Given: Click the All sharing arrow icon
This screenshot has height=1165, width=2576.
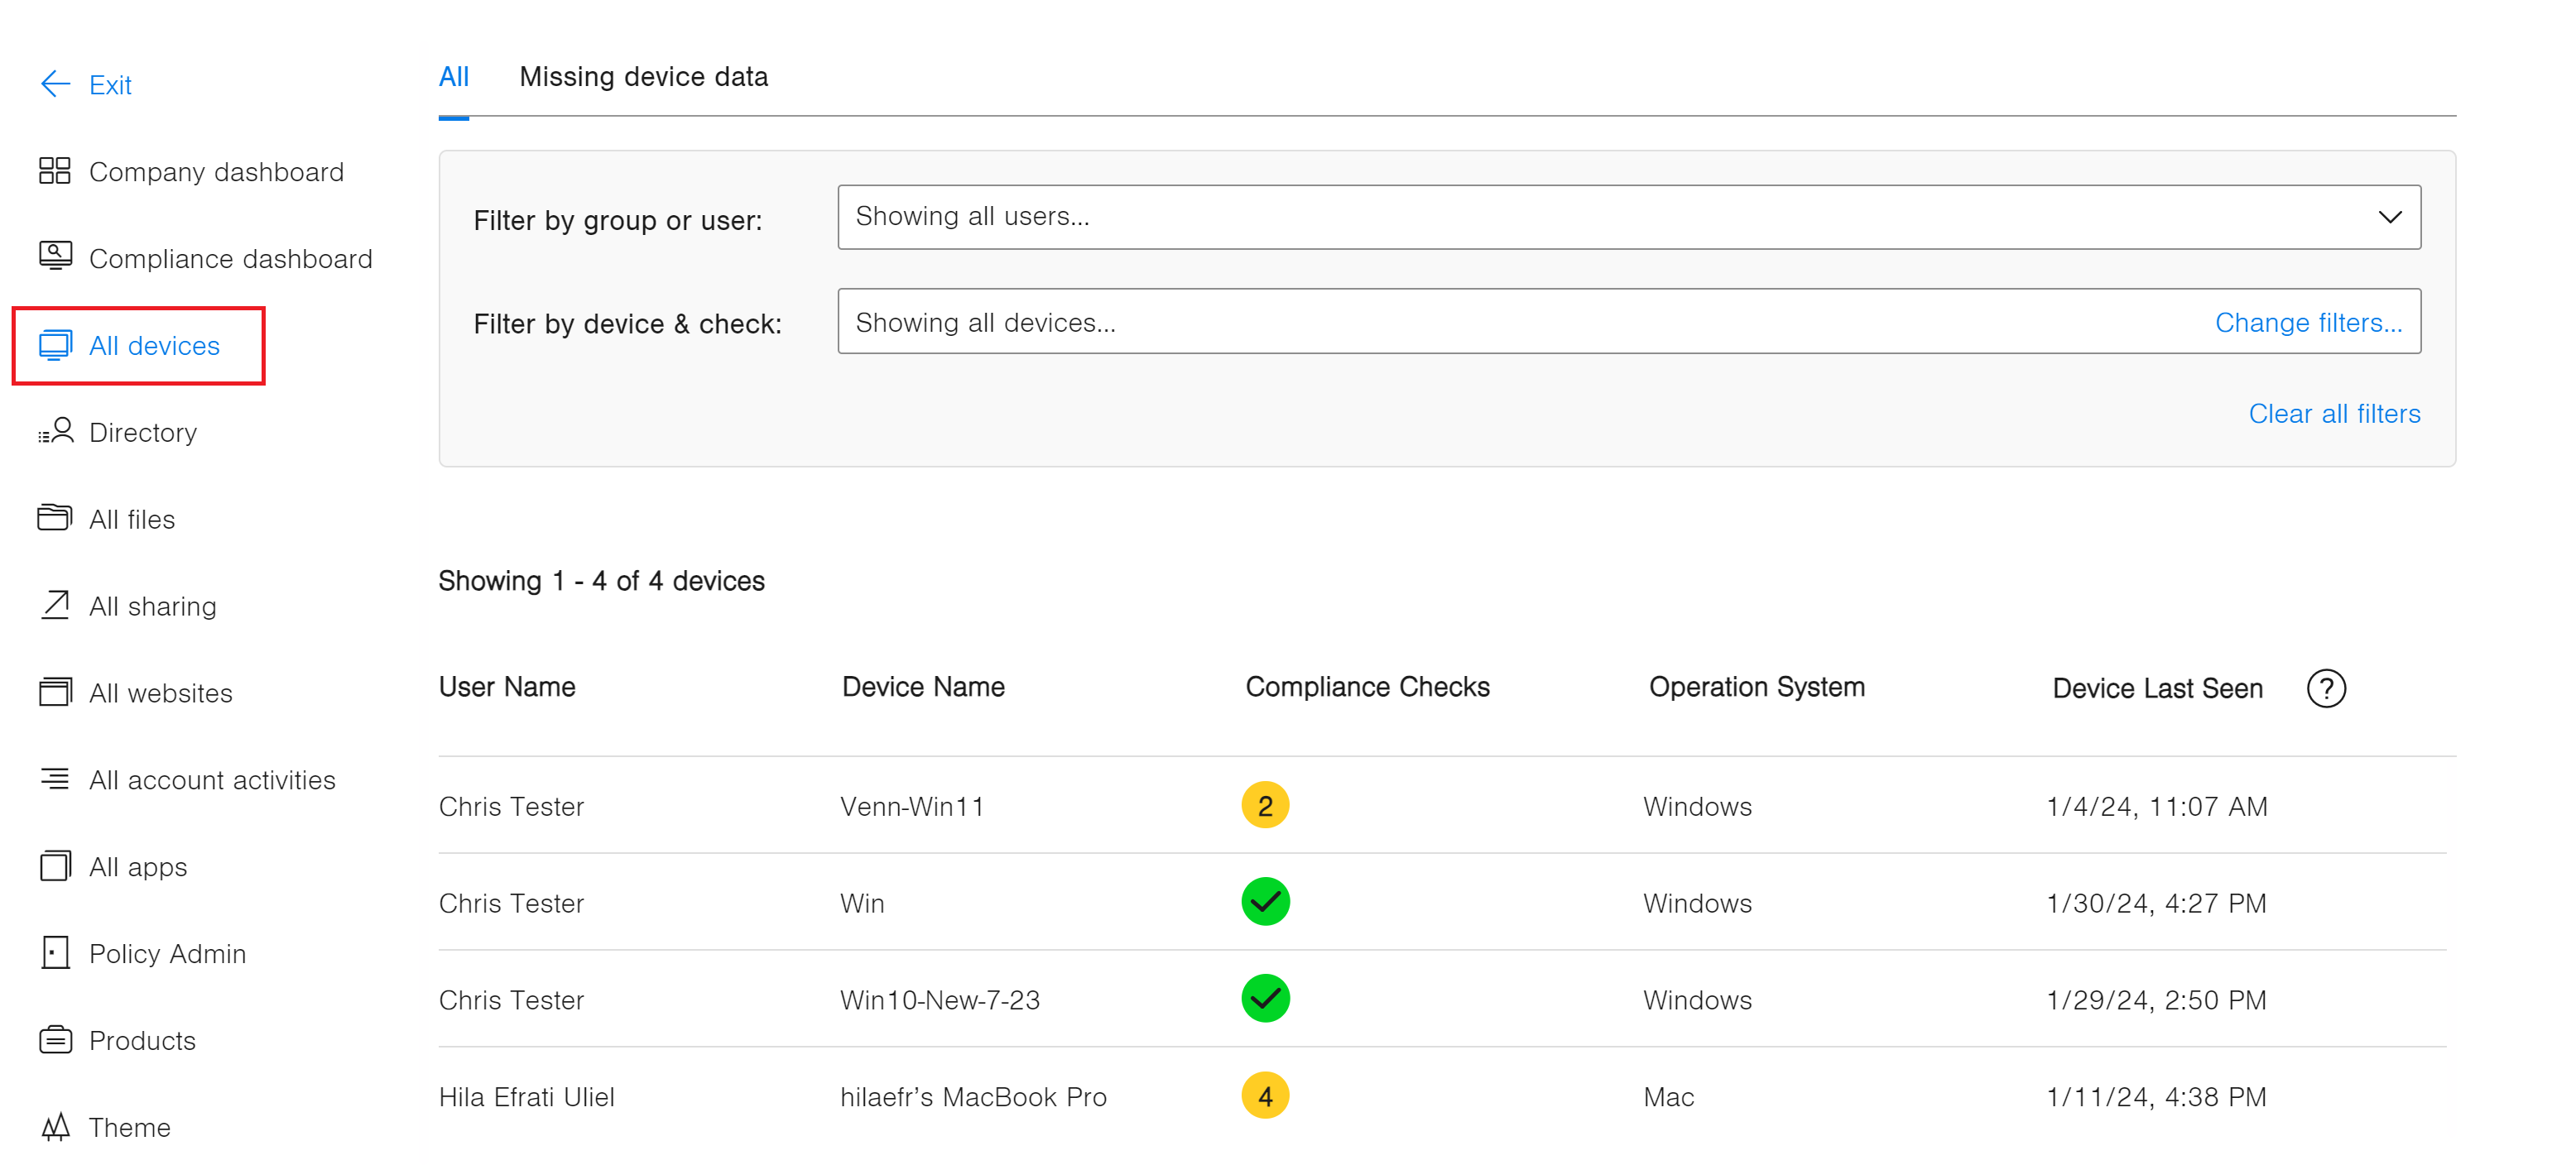Looking at the screenshot, I should (x=55, y=605).
